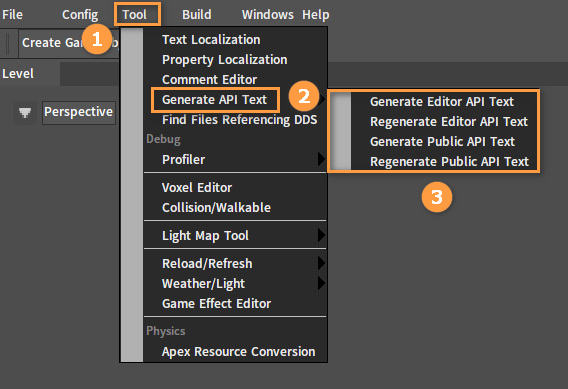The width and height of the screenshot is (568, 389).
Task: Open the Build menu
Action: pyautogui.click(x=196, y=14)
